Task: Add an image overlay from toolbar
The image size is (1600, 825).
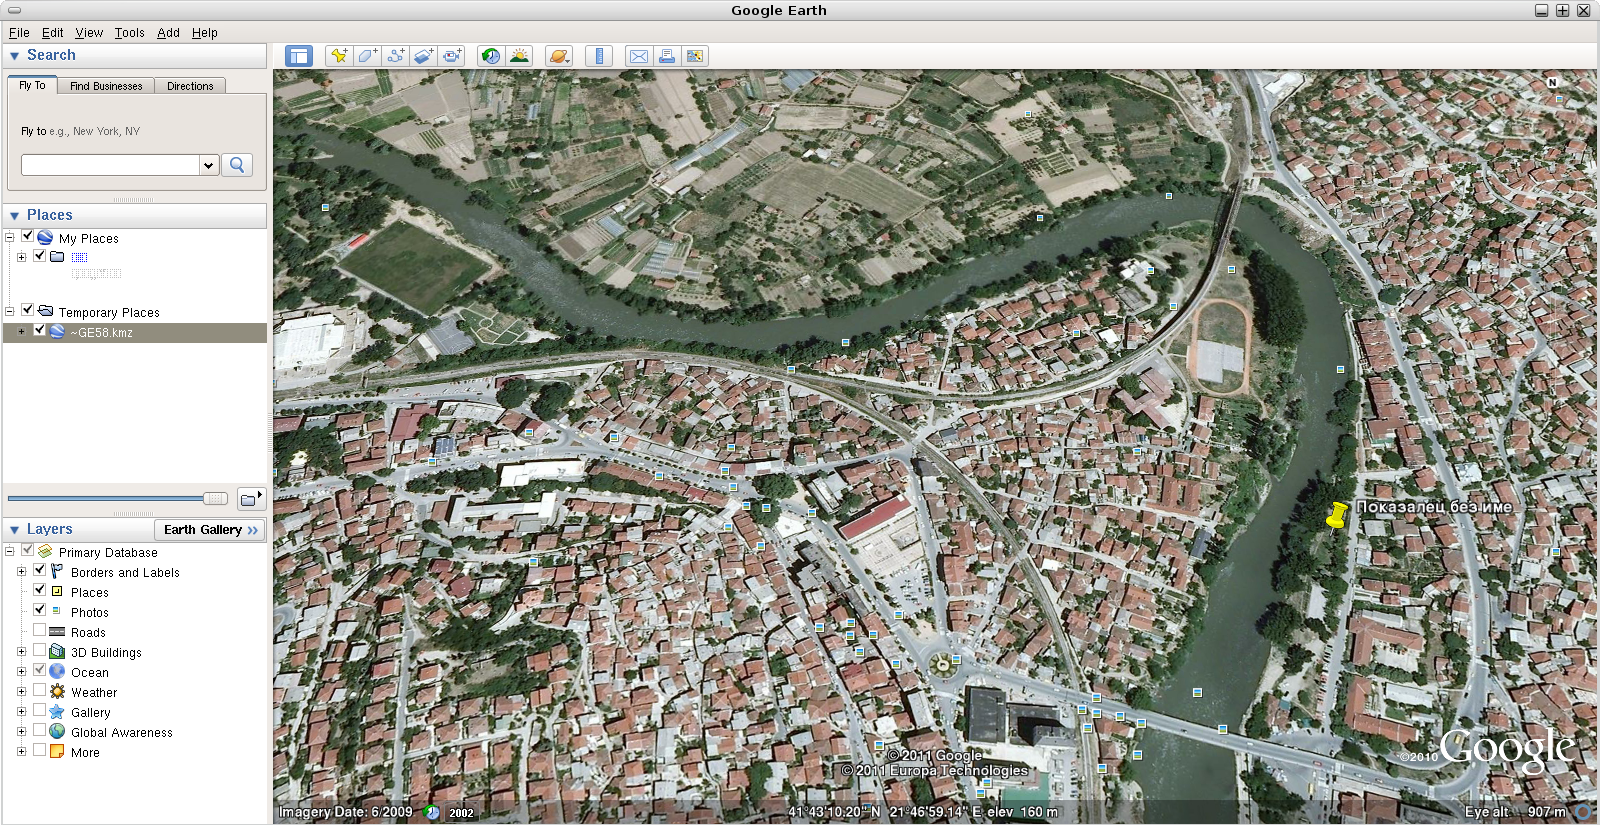Action: pos(423,56)
